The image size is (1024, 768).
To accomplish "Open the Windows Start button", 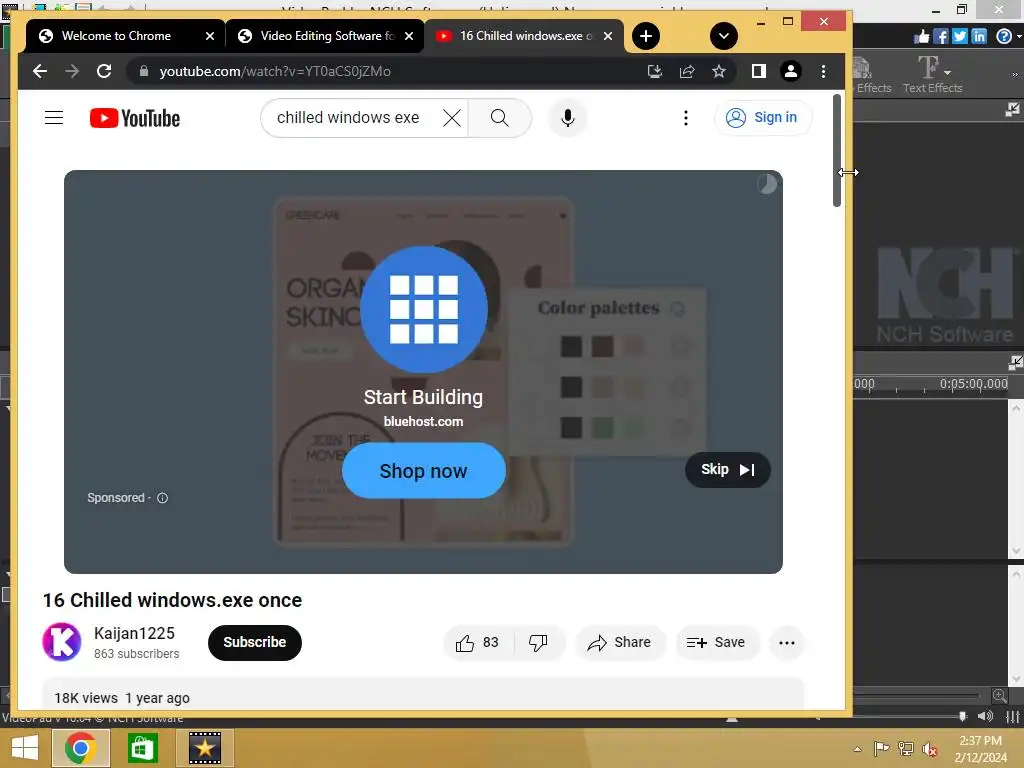I will point(25,748).
